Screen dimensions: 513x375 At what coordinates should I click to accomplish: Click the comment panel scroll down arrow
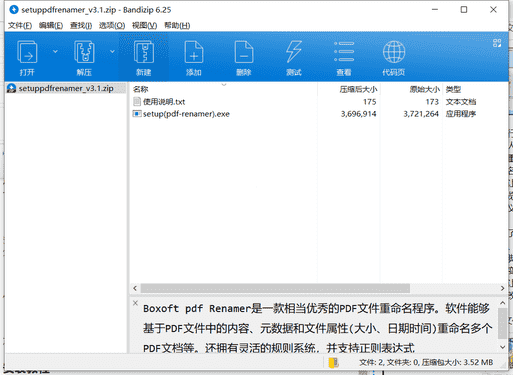tap(502, 347)
